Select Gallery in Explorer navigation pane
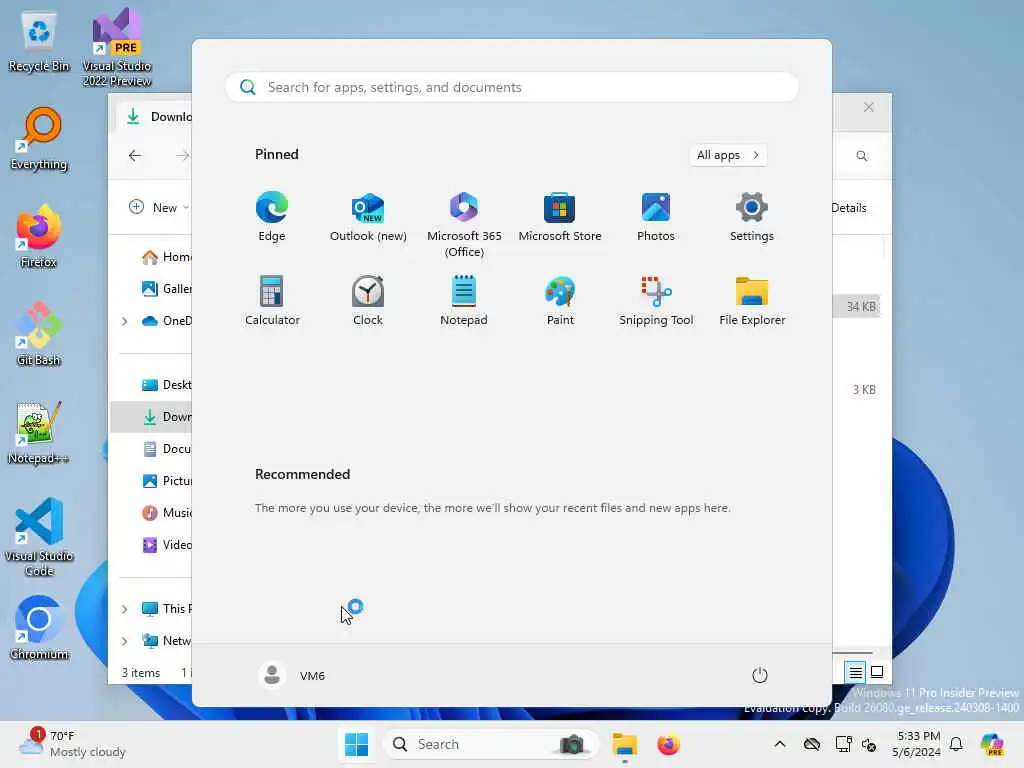 click(x=167, y=289)
